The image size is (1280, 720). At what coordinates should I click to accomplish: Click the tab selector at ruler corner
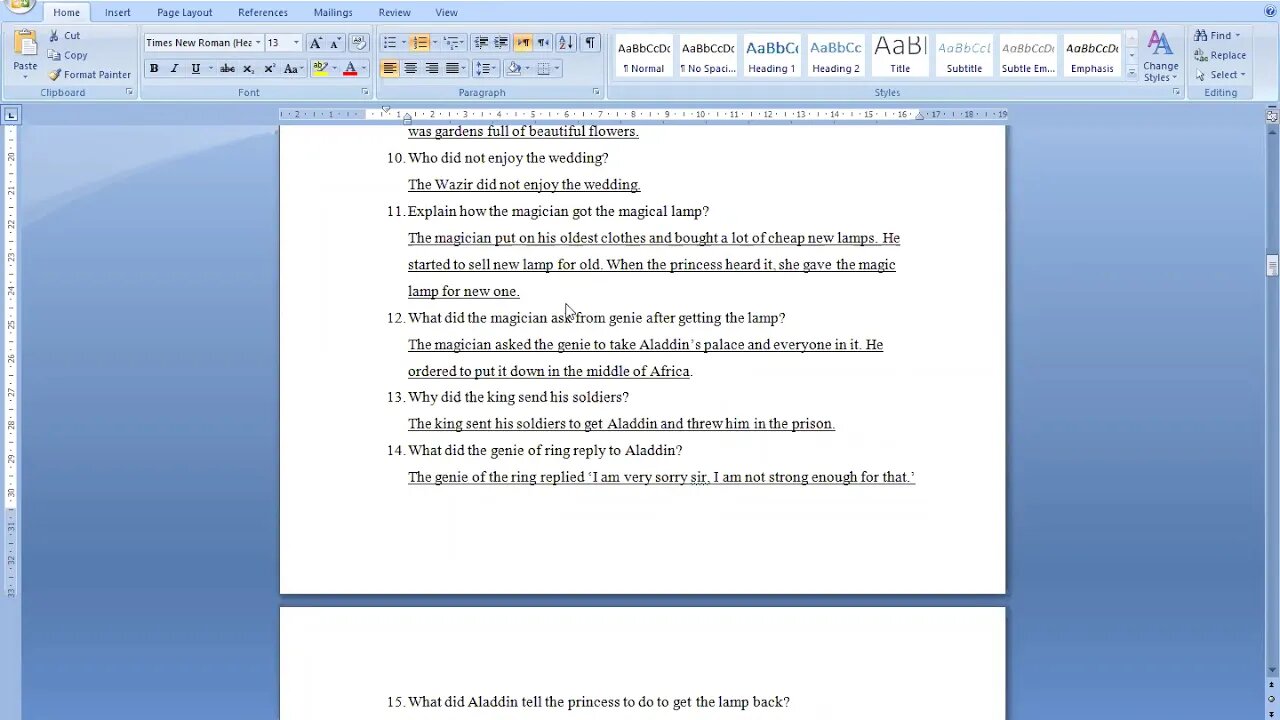(11, 115)
